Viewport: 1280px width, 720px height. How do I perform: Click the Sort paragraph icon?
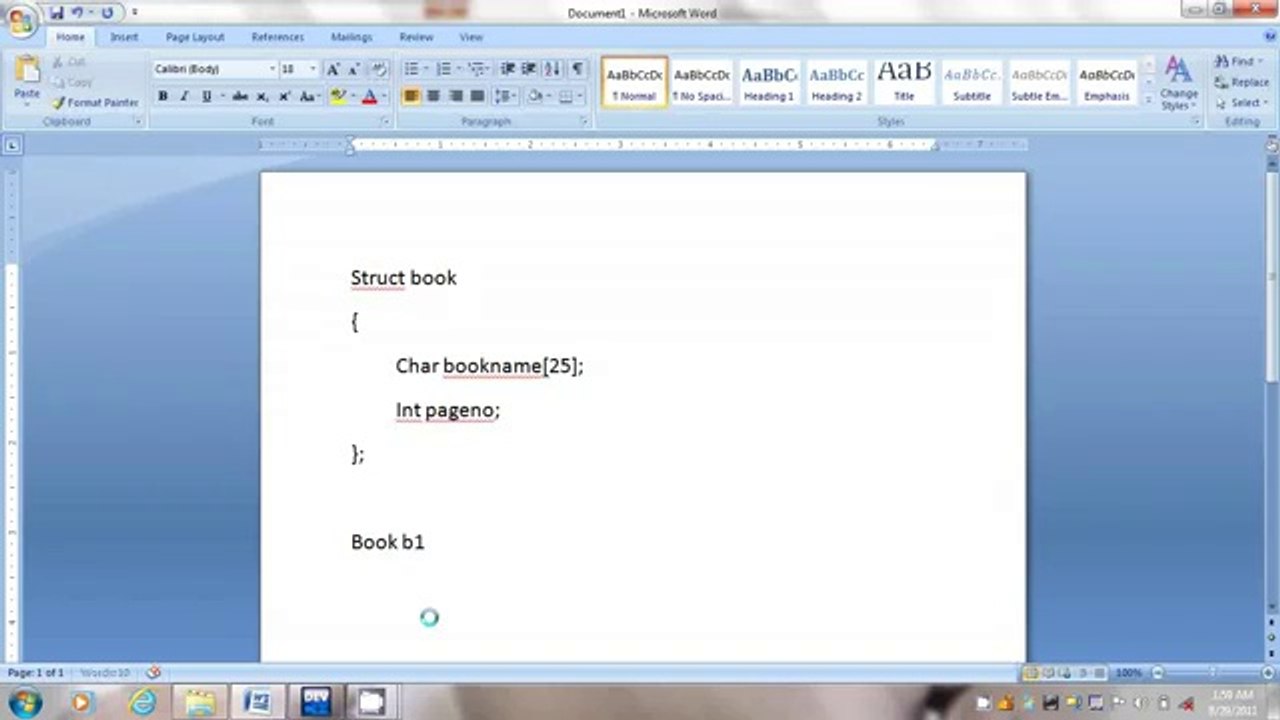click(553, 69)
